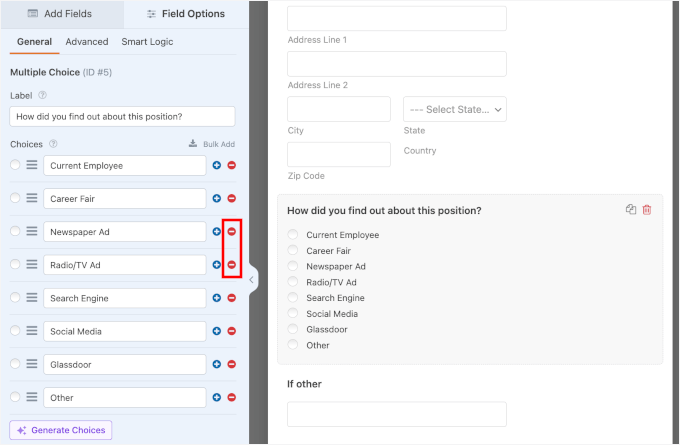
Task: Add a choice after Current Employee
Action: pos(217,166)
